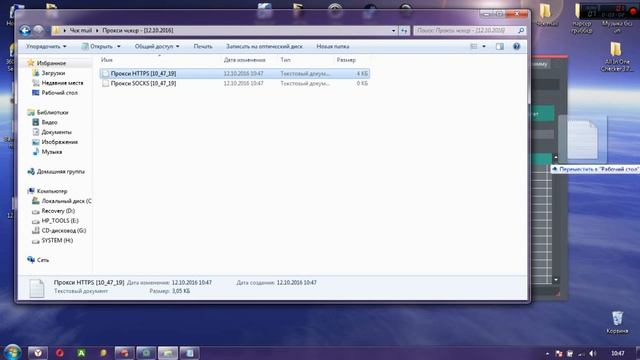Image resolution: width=640 pixels, height=360 pixels.
Task: Expand view options dropdown arrow
Action: coord(484,47)
